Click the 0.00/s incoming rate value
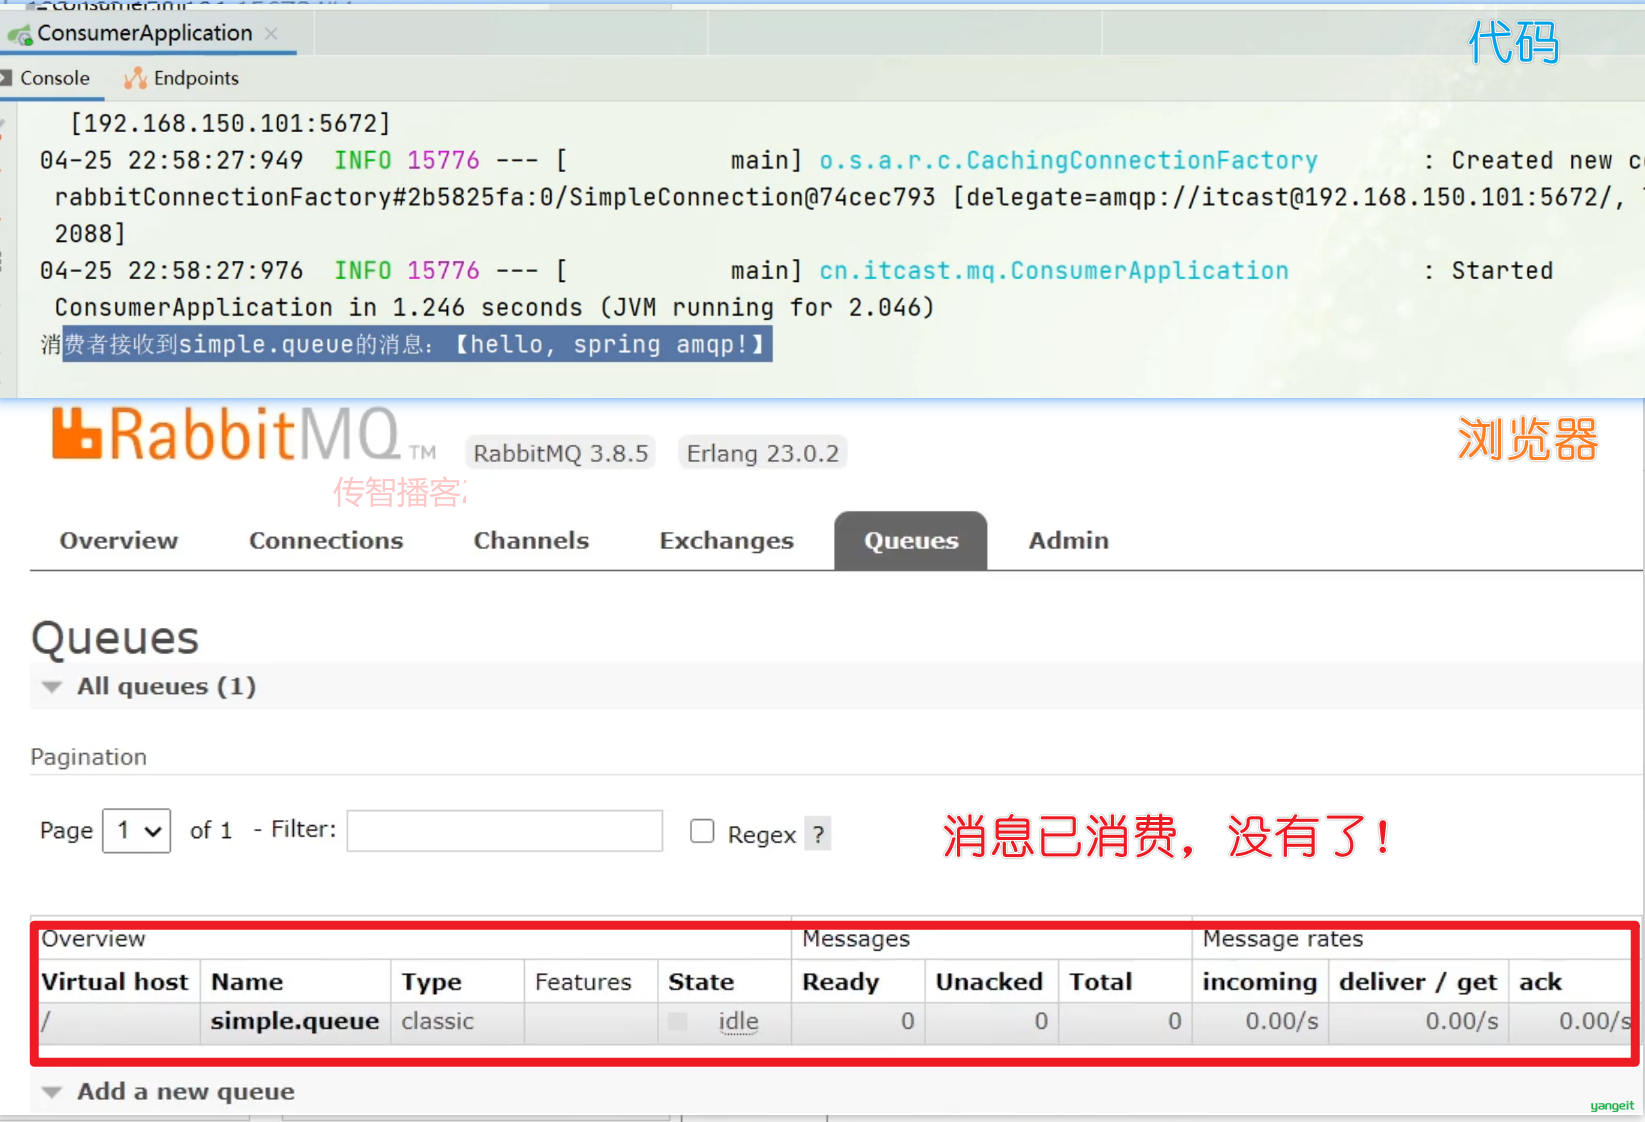1645x1122 pixels. 1281,1021
